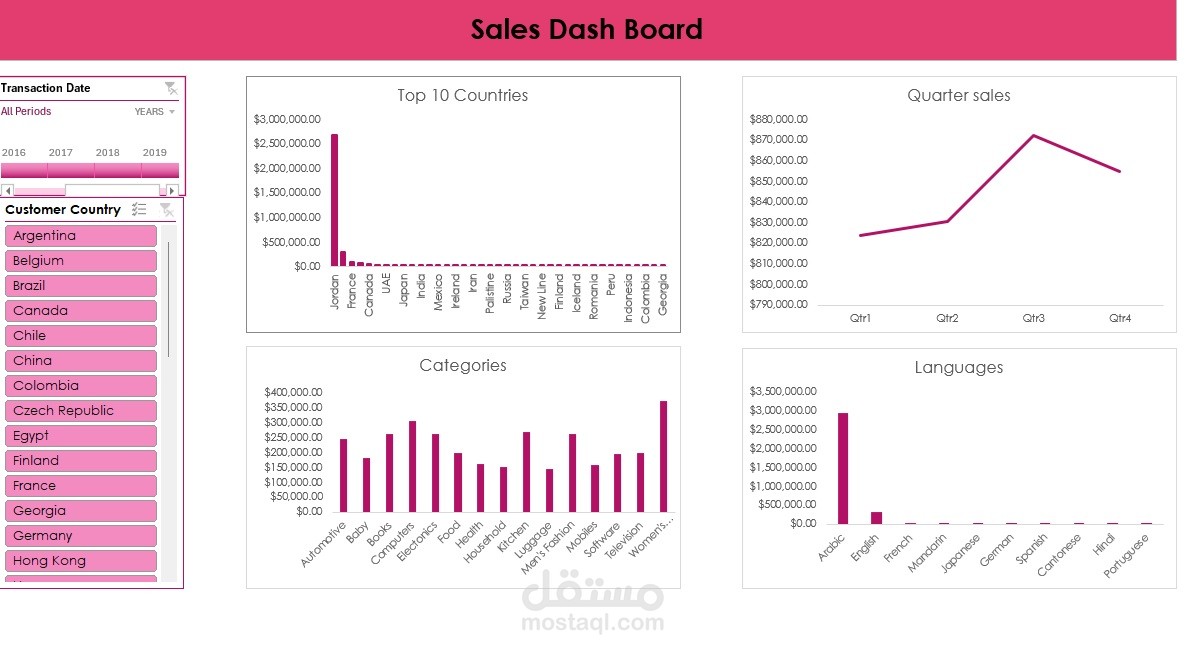This screenshot has width=1186, height=648.
Task: Select Germany in the country slicer
Action: [x=81, y=535]
